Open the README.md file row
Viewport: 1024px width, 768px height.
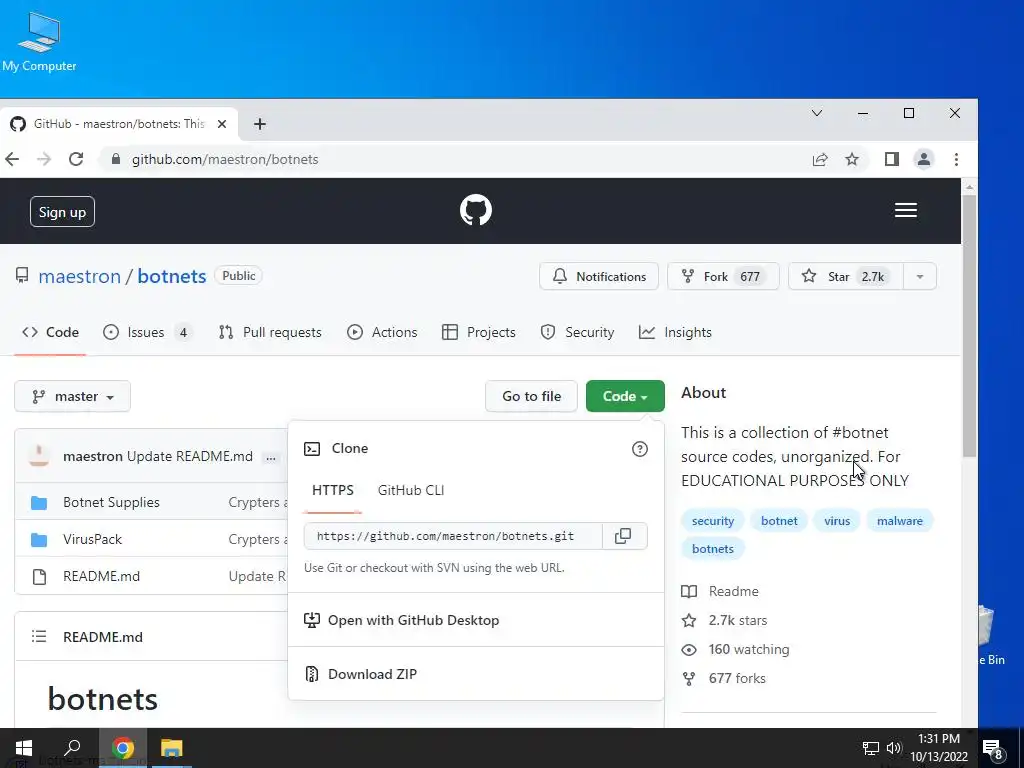(x=101, y=576)
